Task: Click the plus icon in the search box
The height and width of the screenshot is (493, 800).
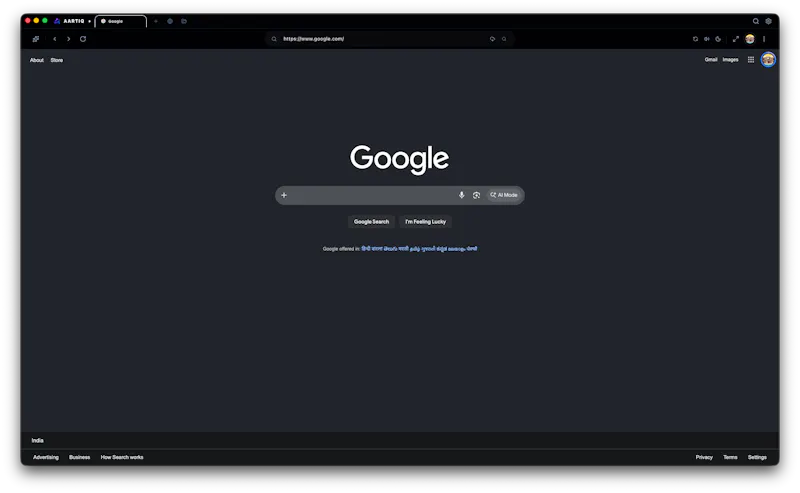Action: tap(284, 195)
